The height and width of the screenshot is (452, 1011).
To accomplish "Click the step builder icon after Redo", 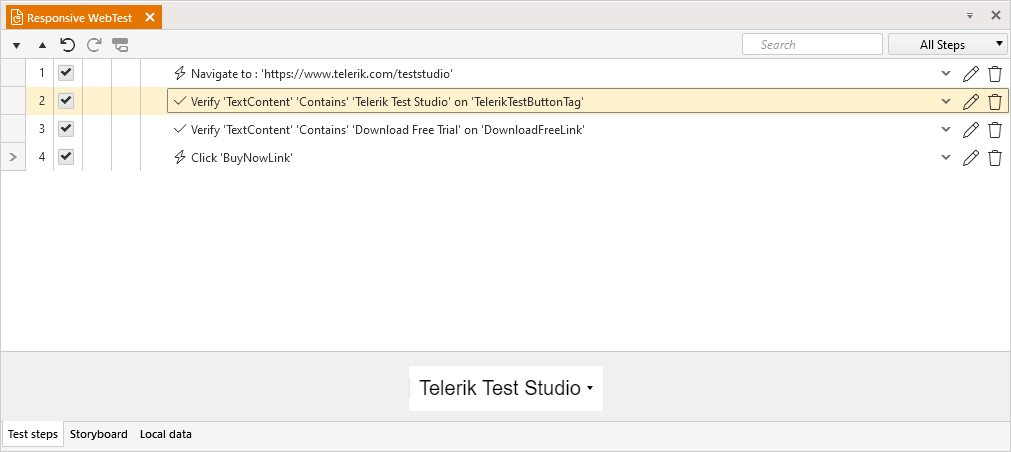I will click(120, 44).
